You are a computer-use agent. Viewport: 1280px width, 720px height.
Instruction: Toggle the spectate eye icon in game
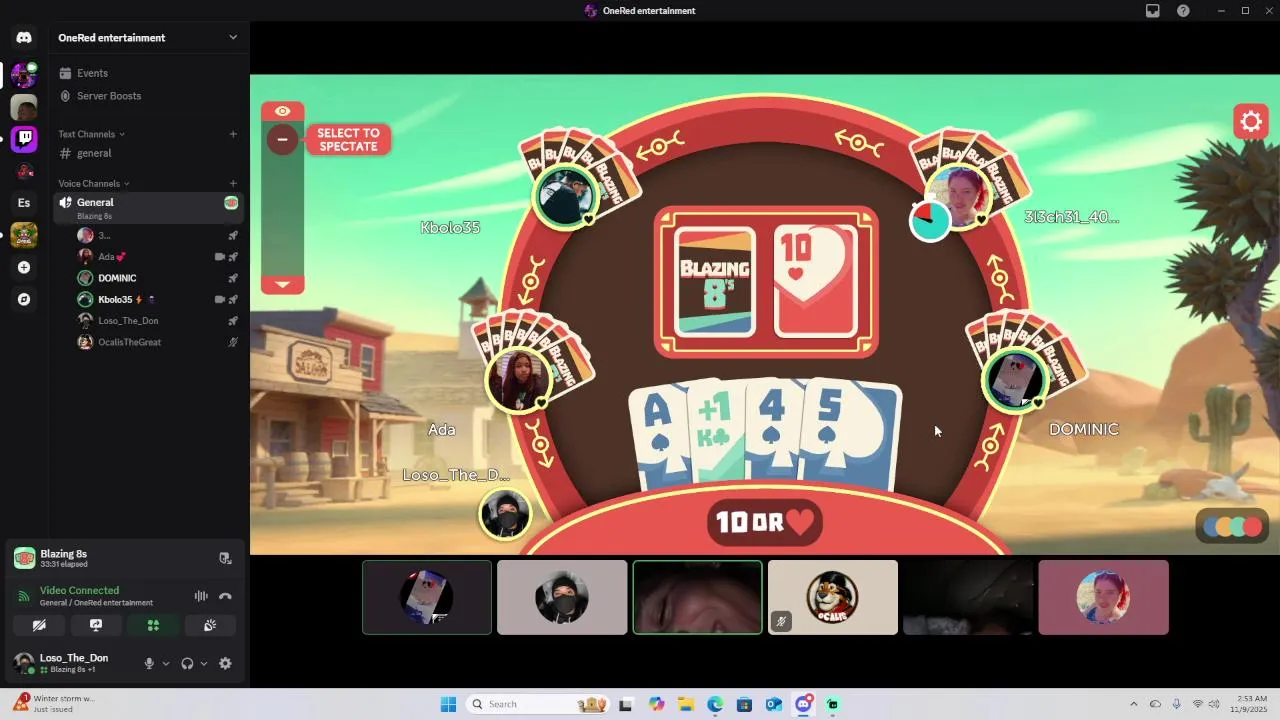(283, 111)
